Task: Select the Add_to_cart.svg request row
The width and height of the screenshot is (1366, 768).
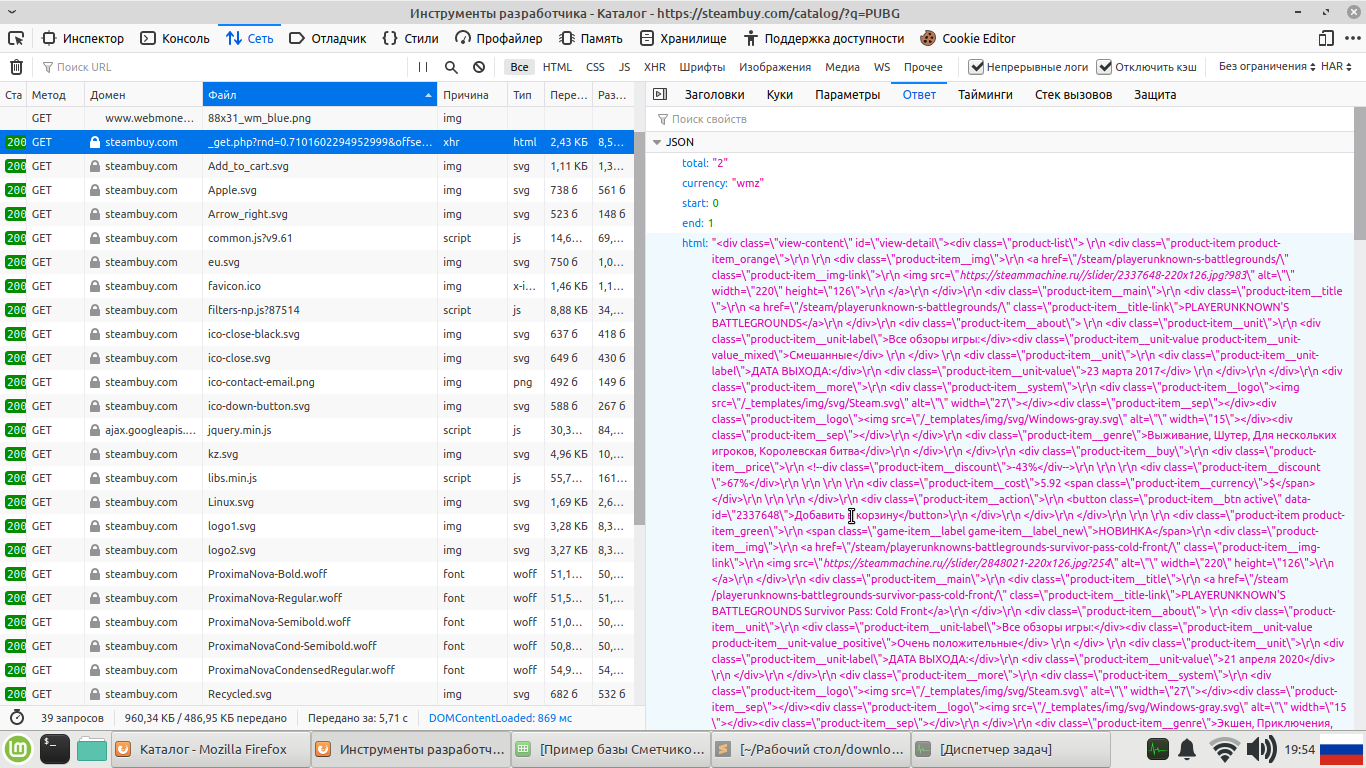Action: pos(316,166)
